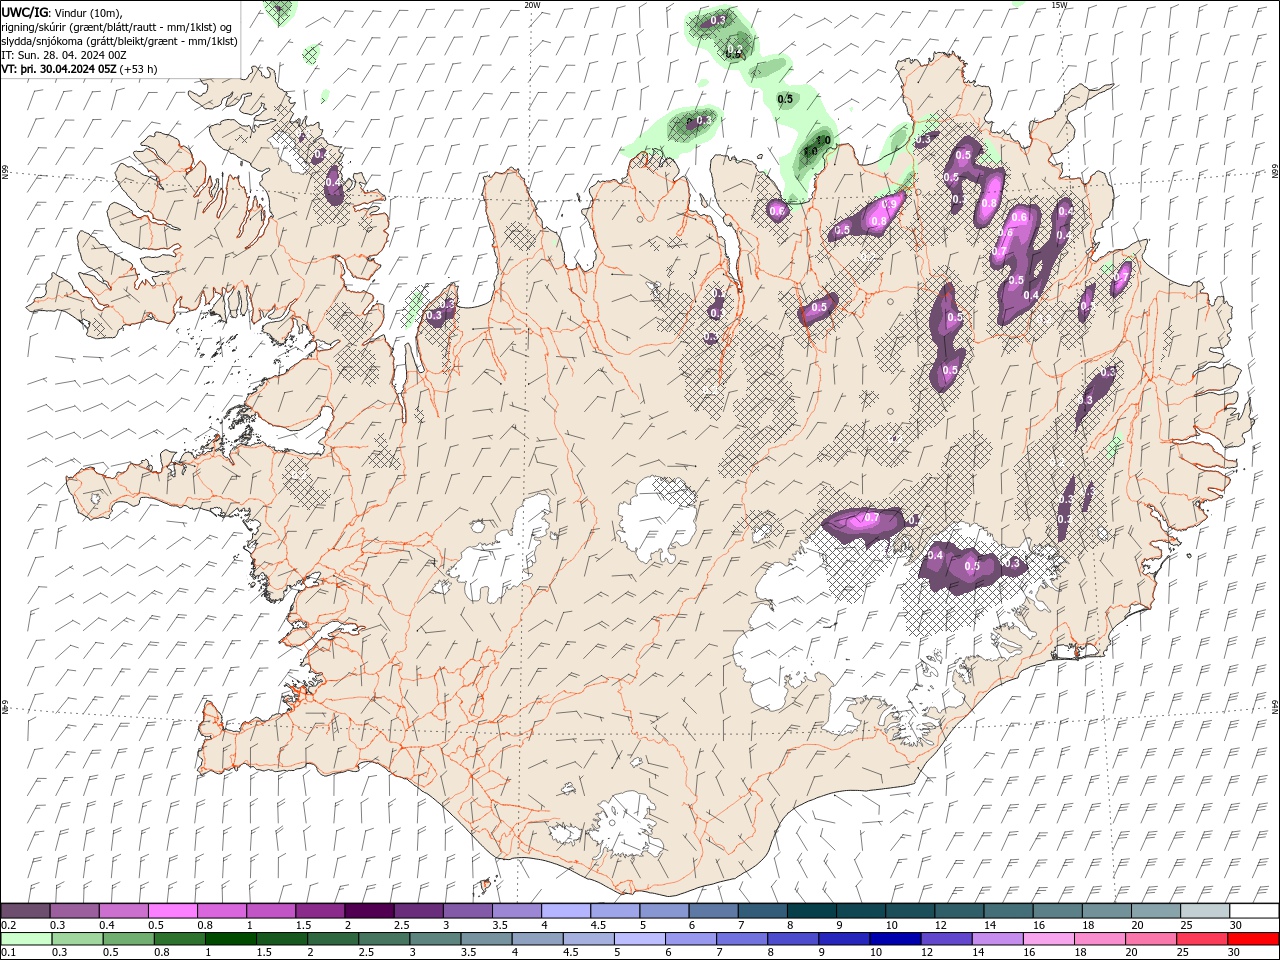Click the '0.9' snowfall value on the map
Image resolution: width=1280 pixels, height=960 pixels.
point(888,204)
